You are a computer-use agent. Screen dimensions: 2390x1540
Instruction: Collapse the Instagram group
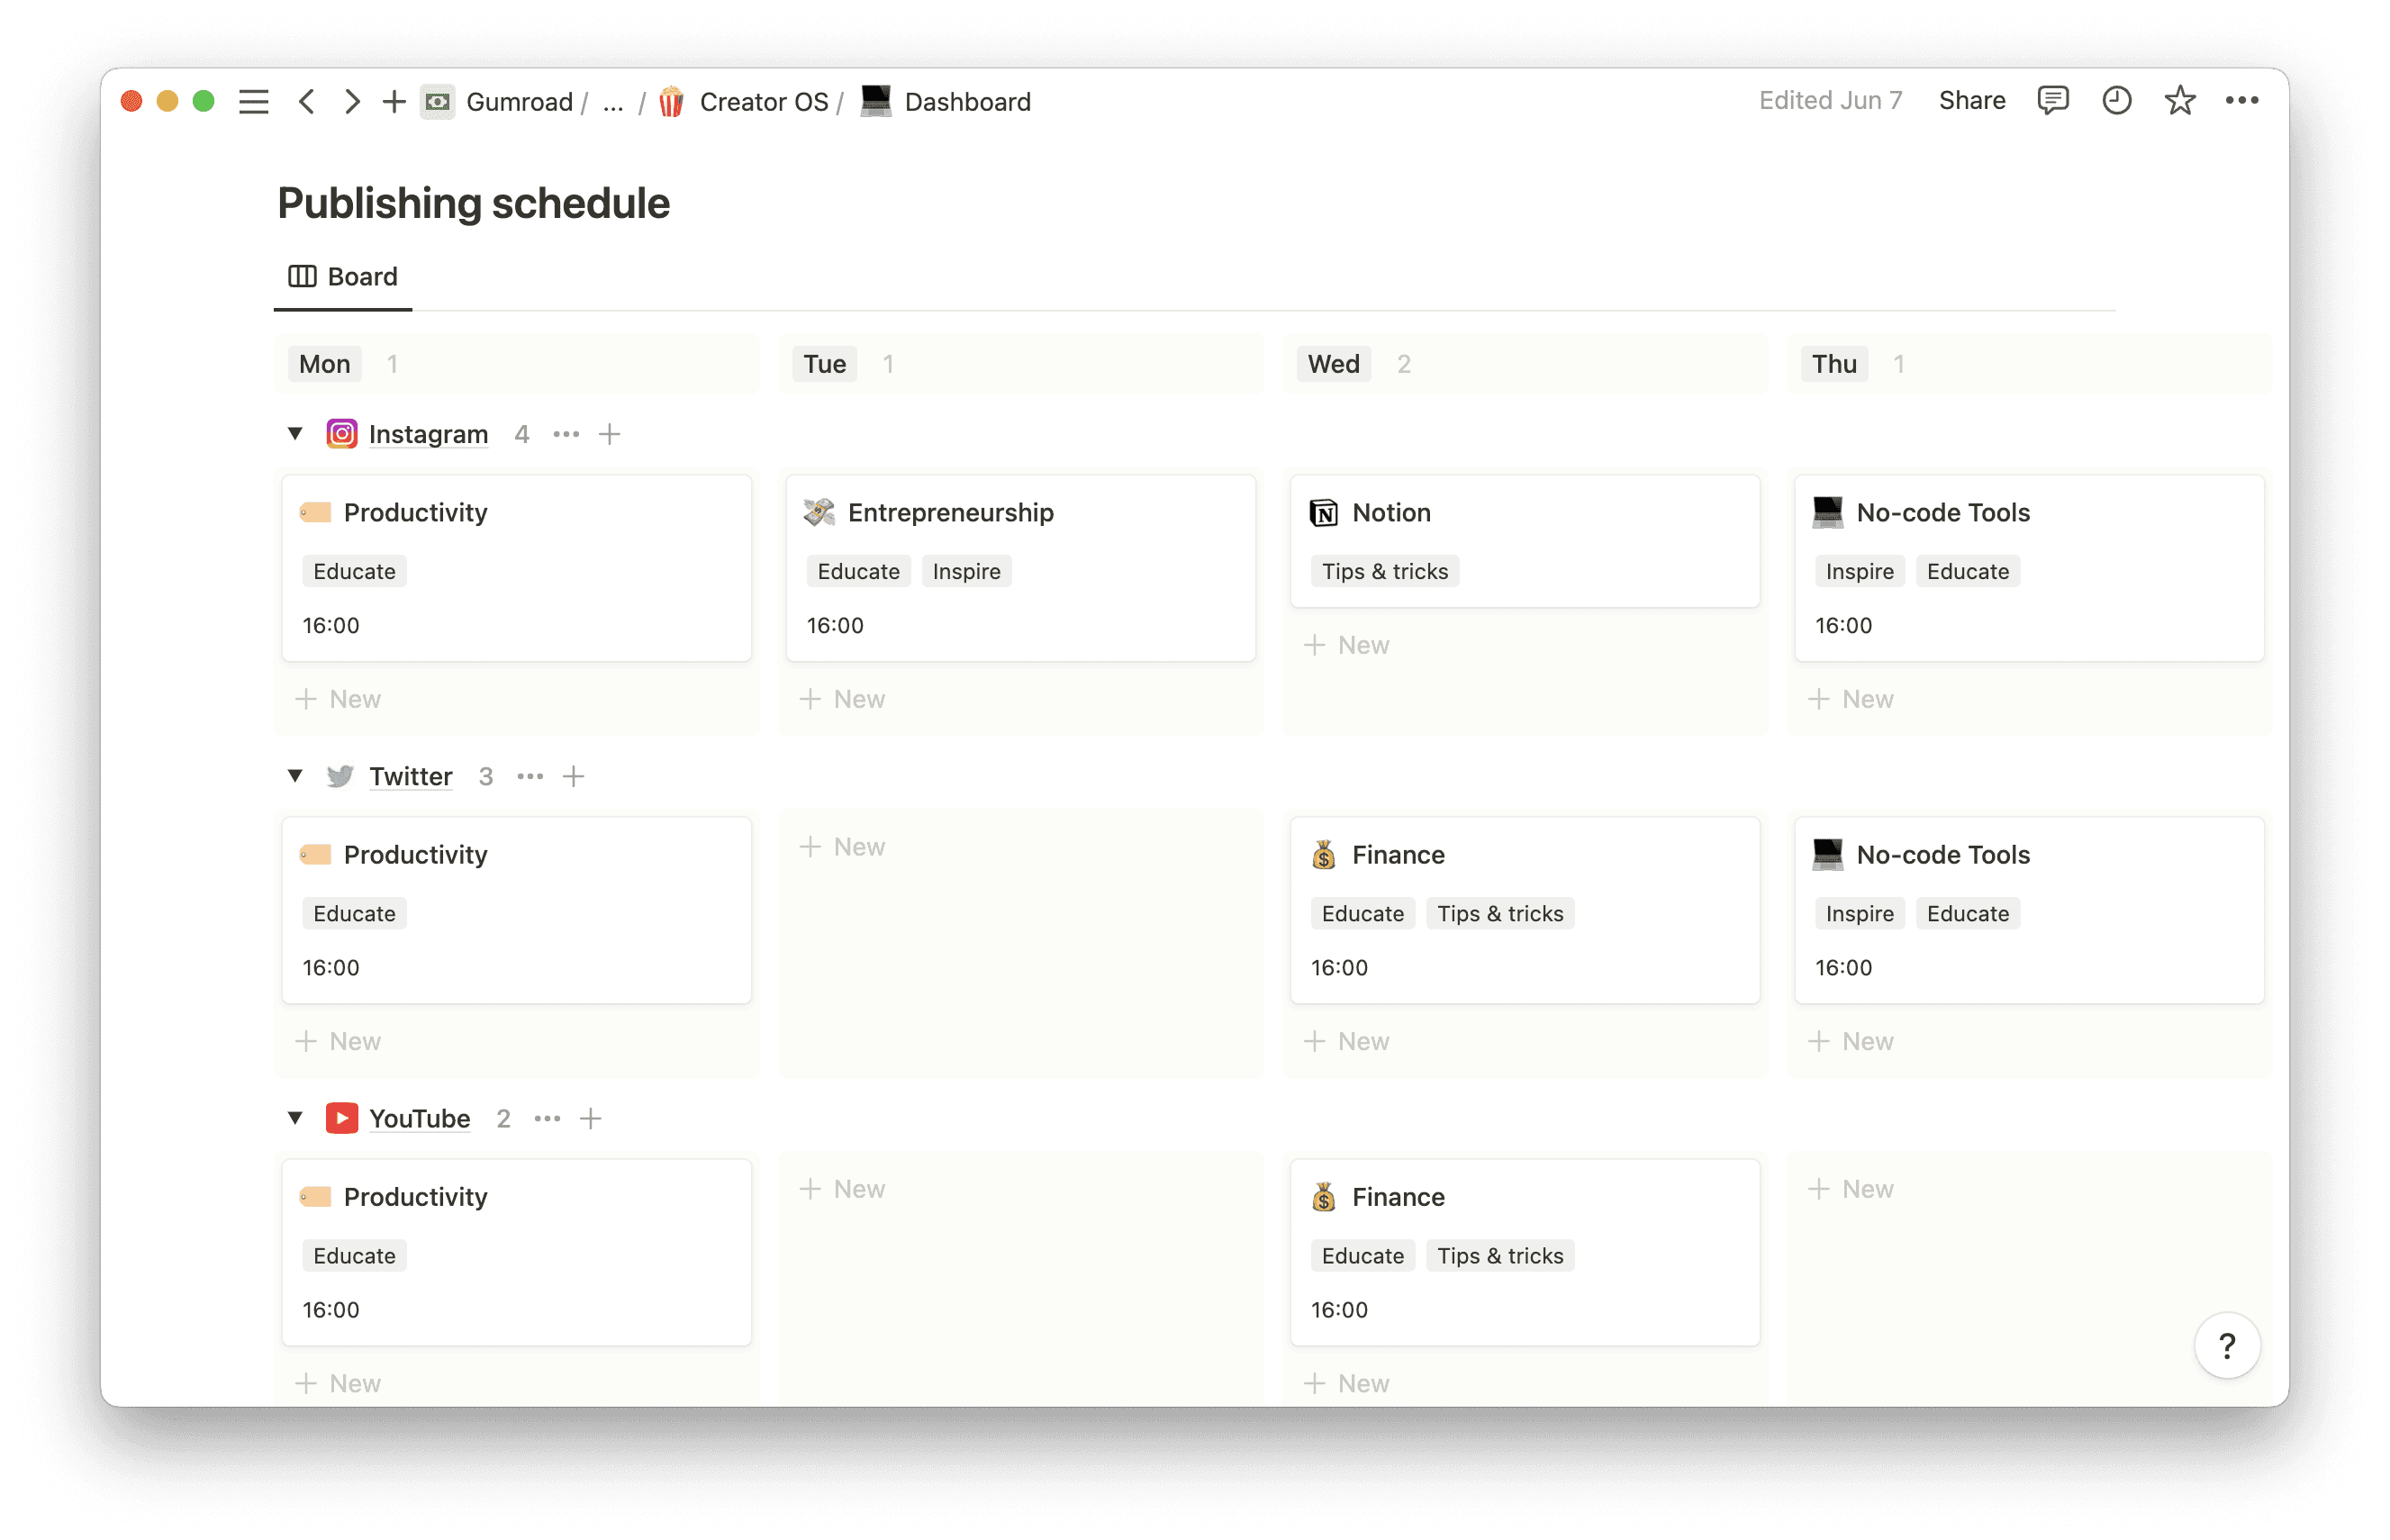[295, 434]
